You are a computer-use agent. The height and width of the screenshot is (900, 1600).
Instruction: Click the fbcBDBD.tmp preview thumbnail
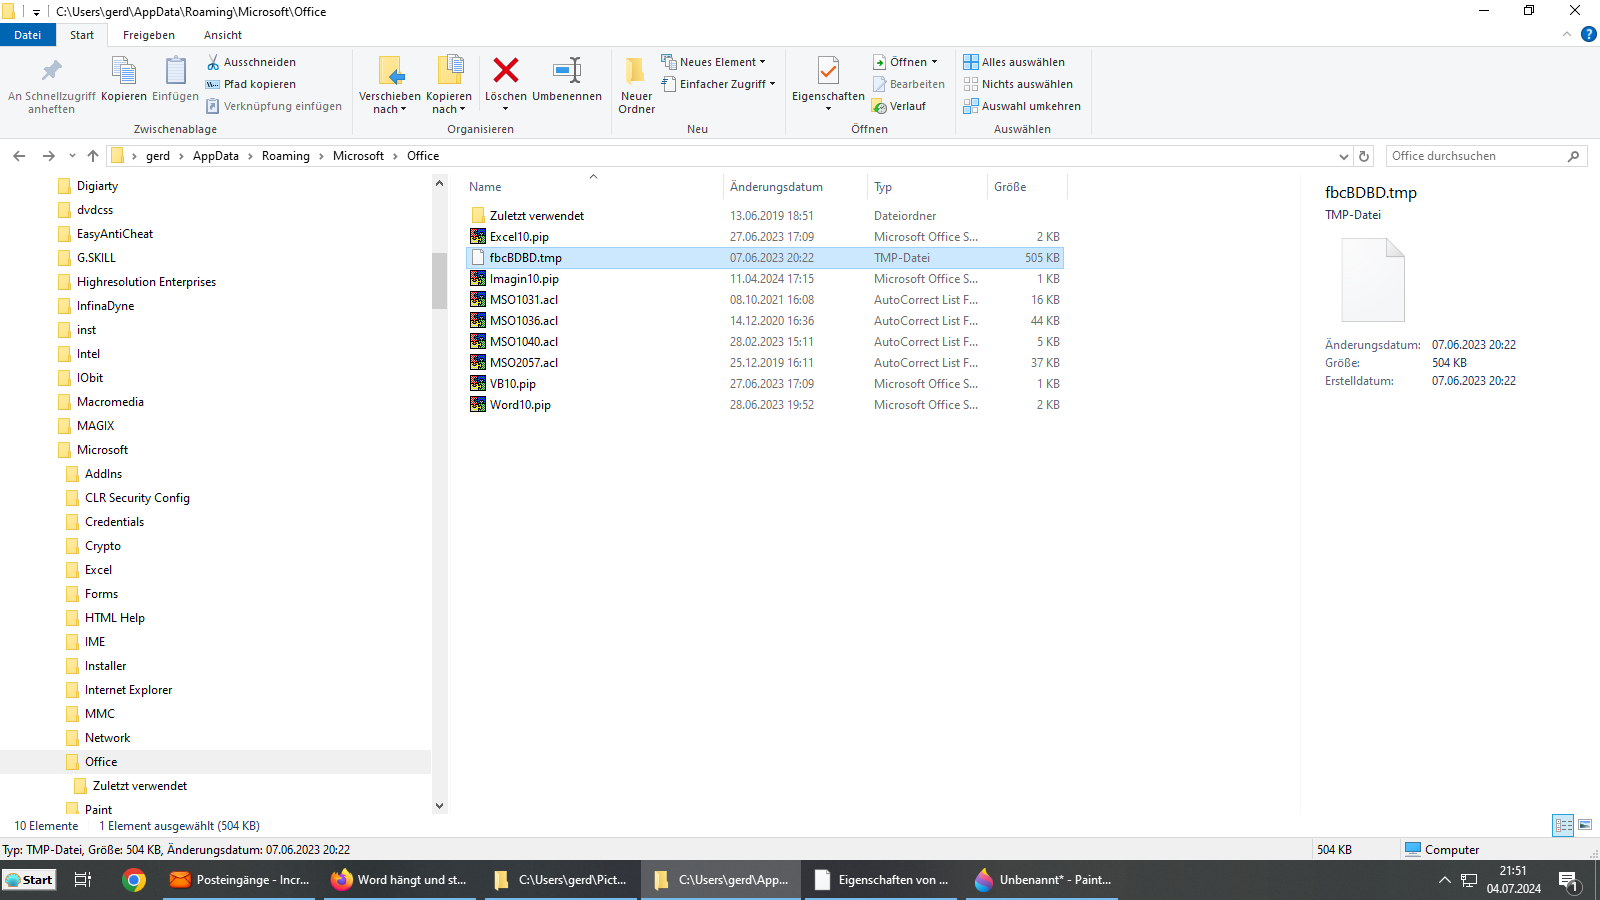[1373, 280]
